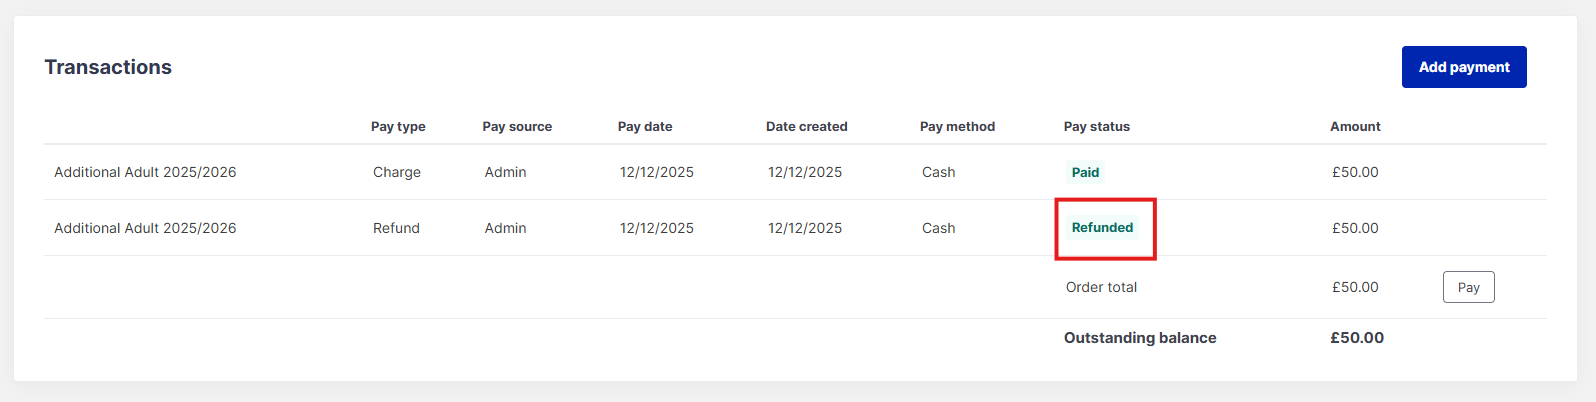Click the Outstanding balance label
Viewport: 1596px width, 402px height.
coord(1140,338)
